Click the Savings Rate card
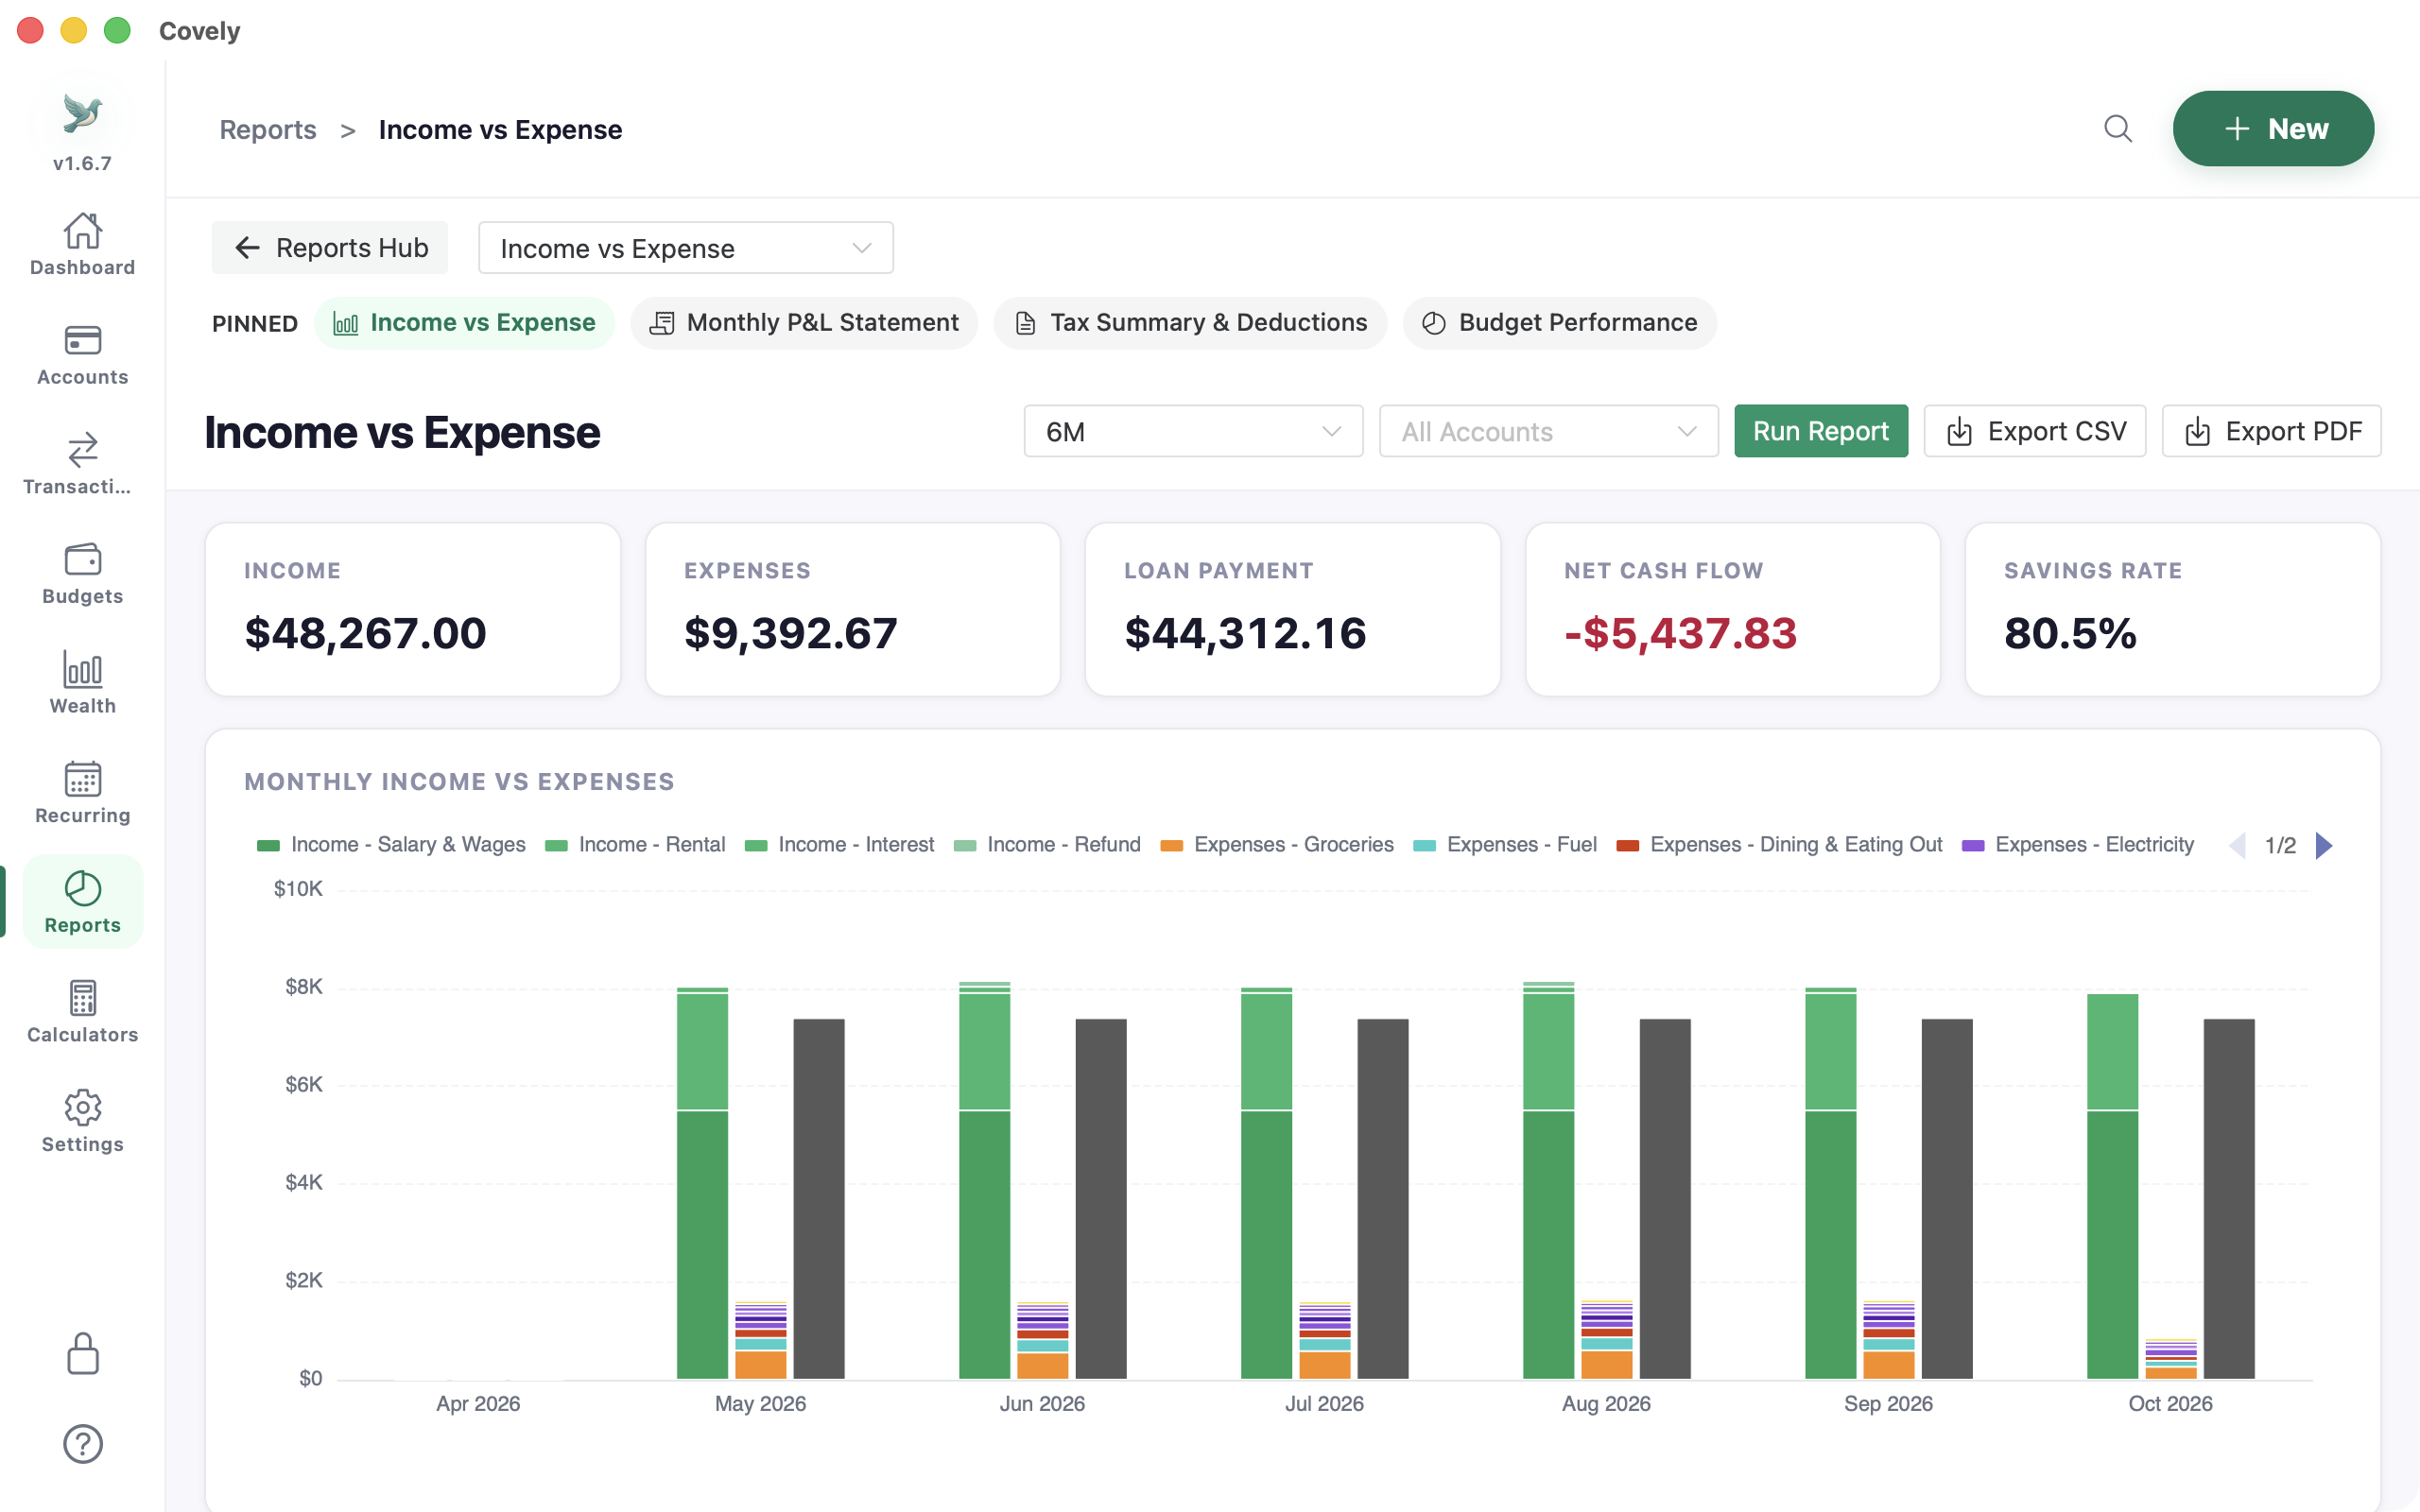The width and height of the screenshot is (2420, 1512). click(2172, 609)
